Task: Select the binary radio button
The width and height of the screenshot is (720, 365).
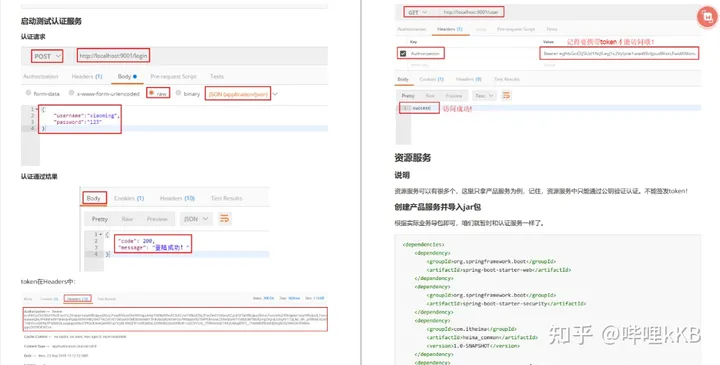Action: click(178, 93)
